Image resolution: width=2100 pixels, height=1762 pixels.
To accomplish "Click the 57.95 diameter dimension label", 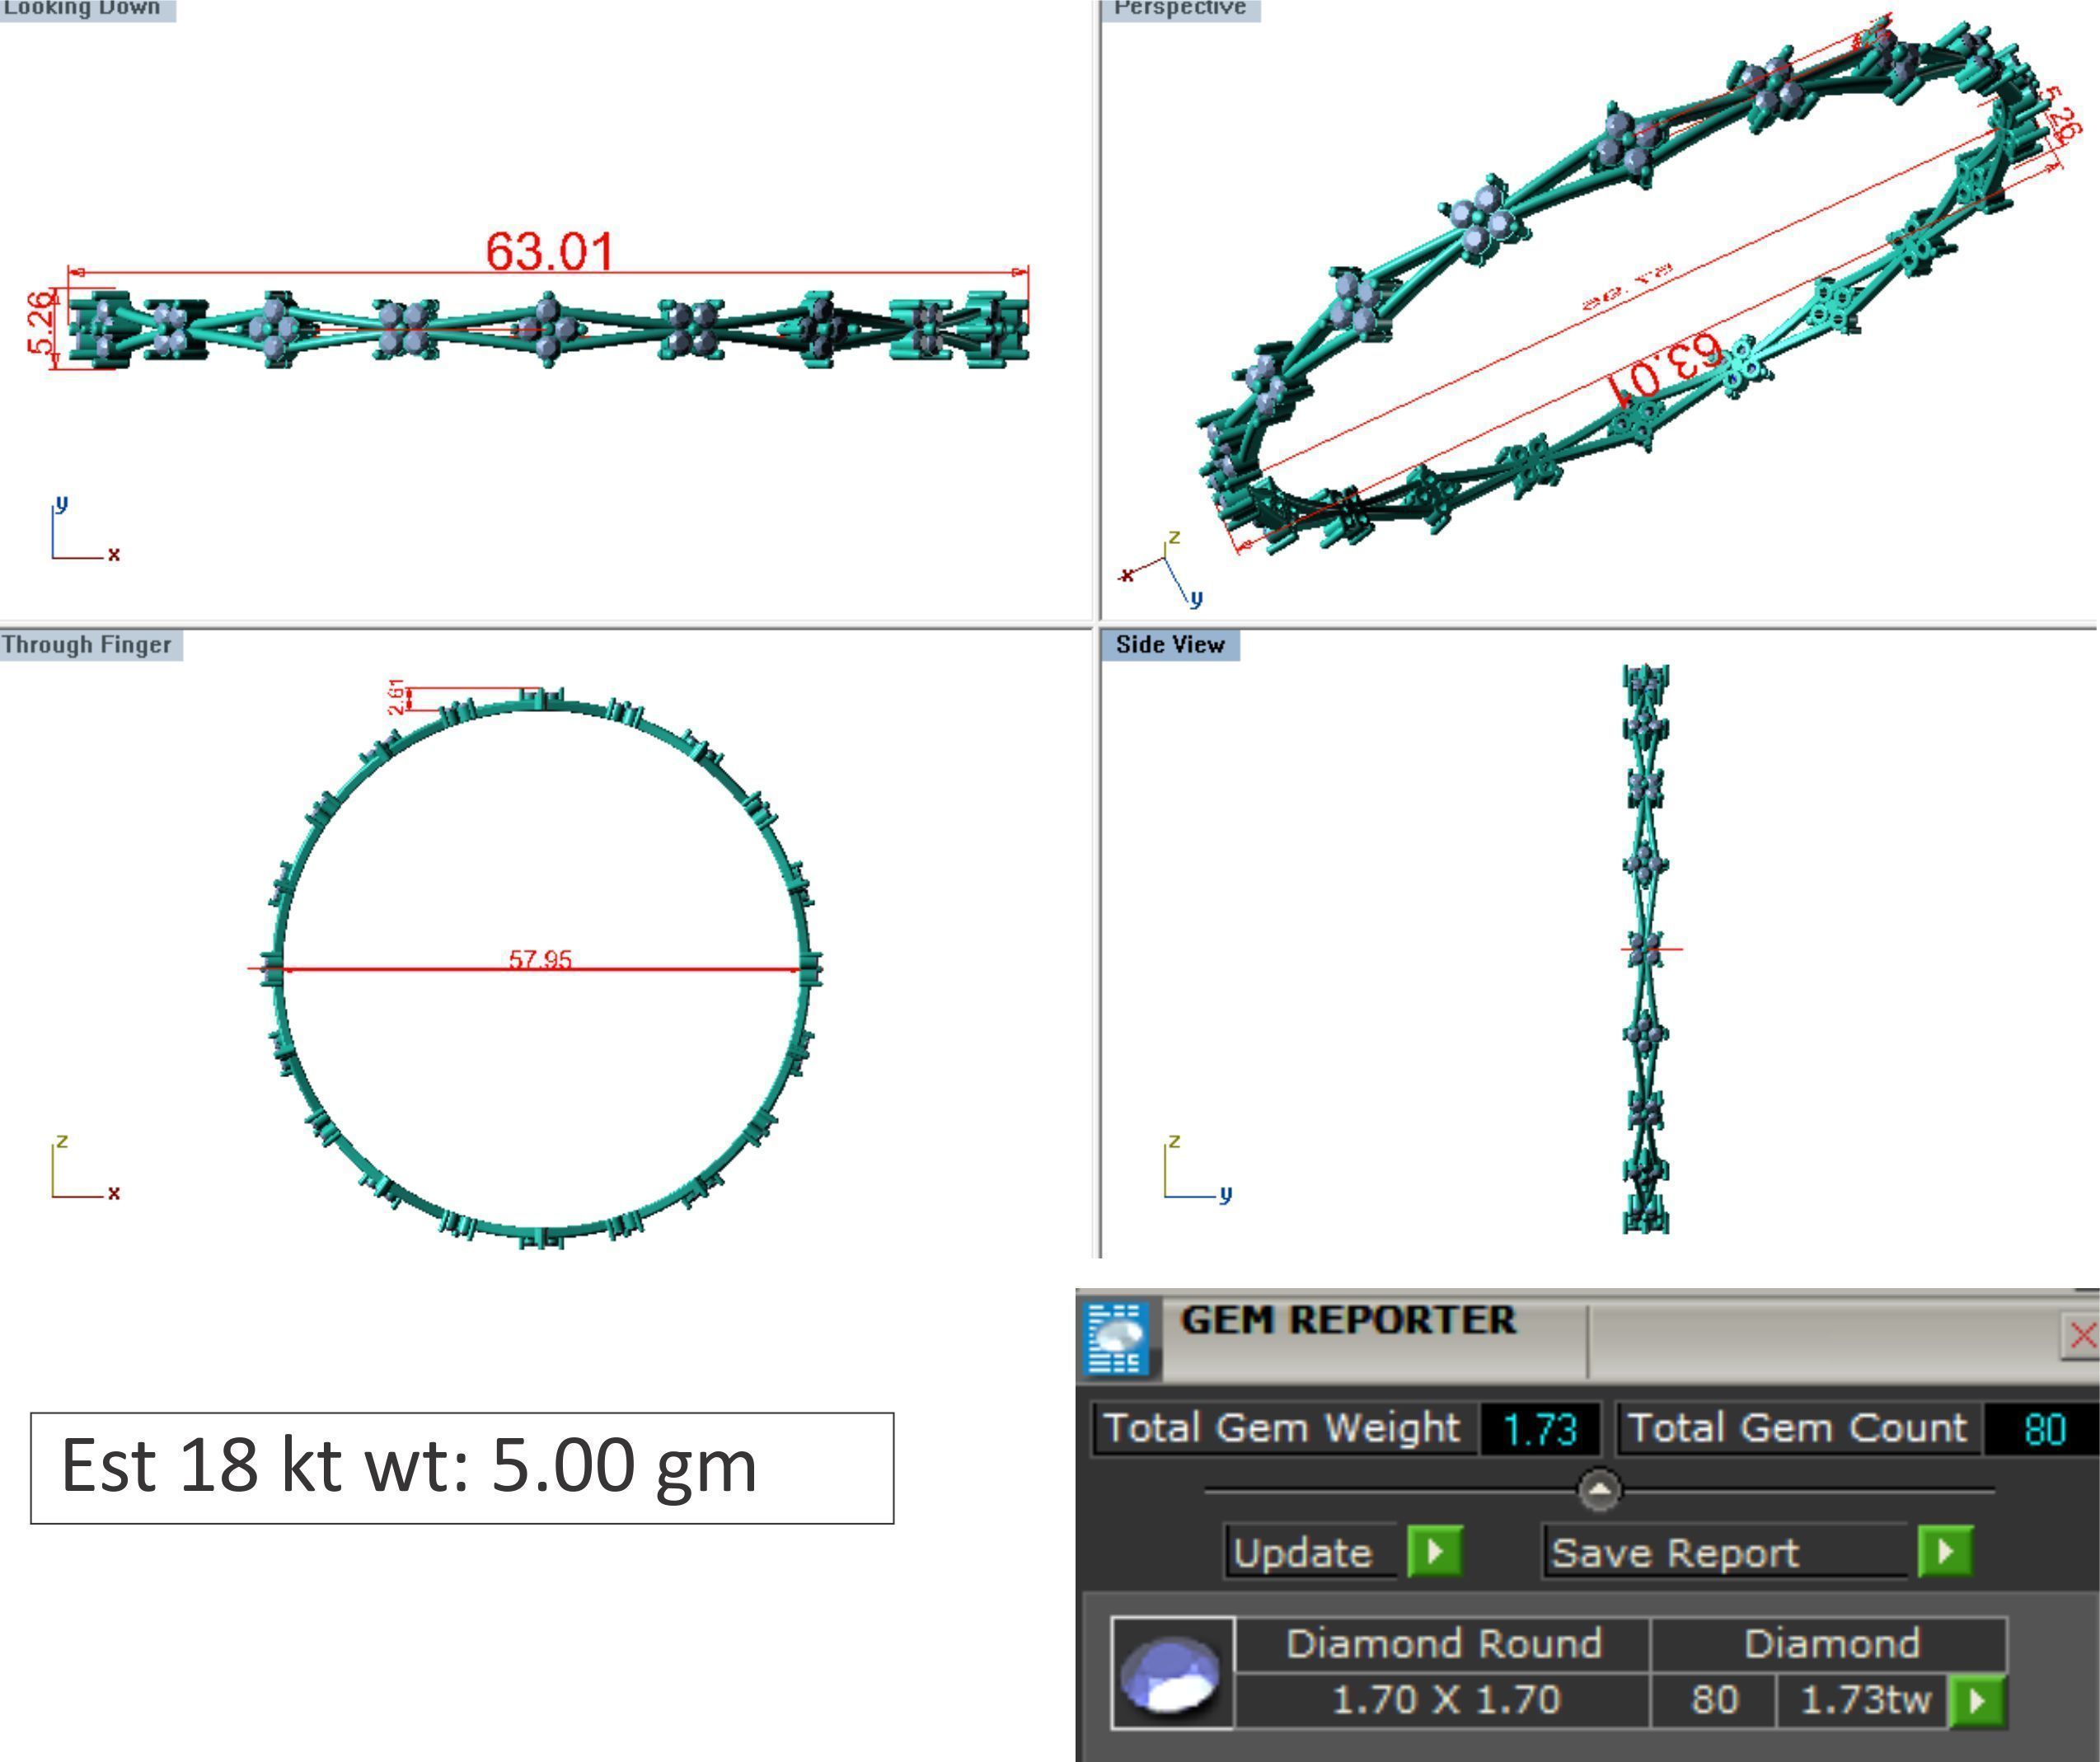I will (540, 959).
